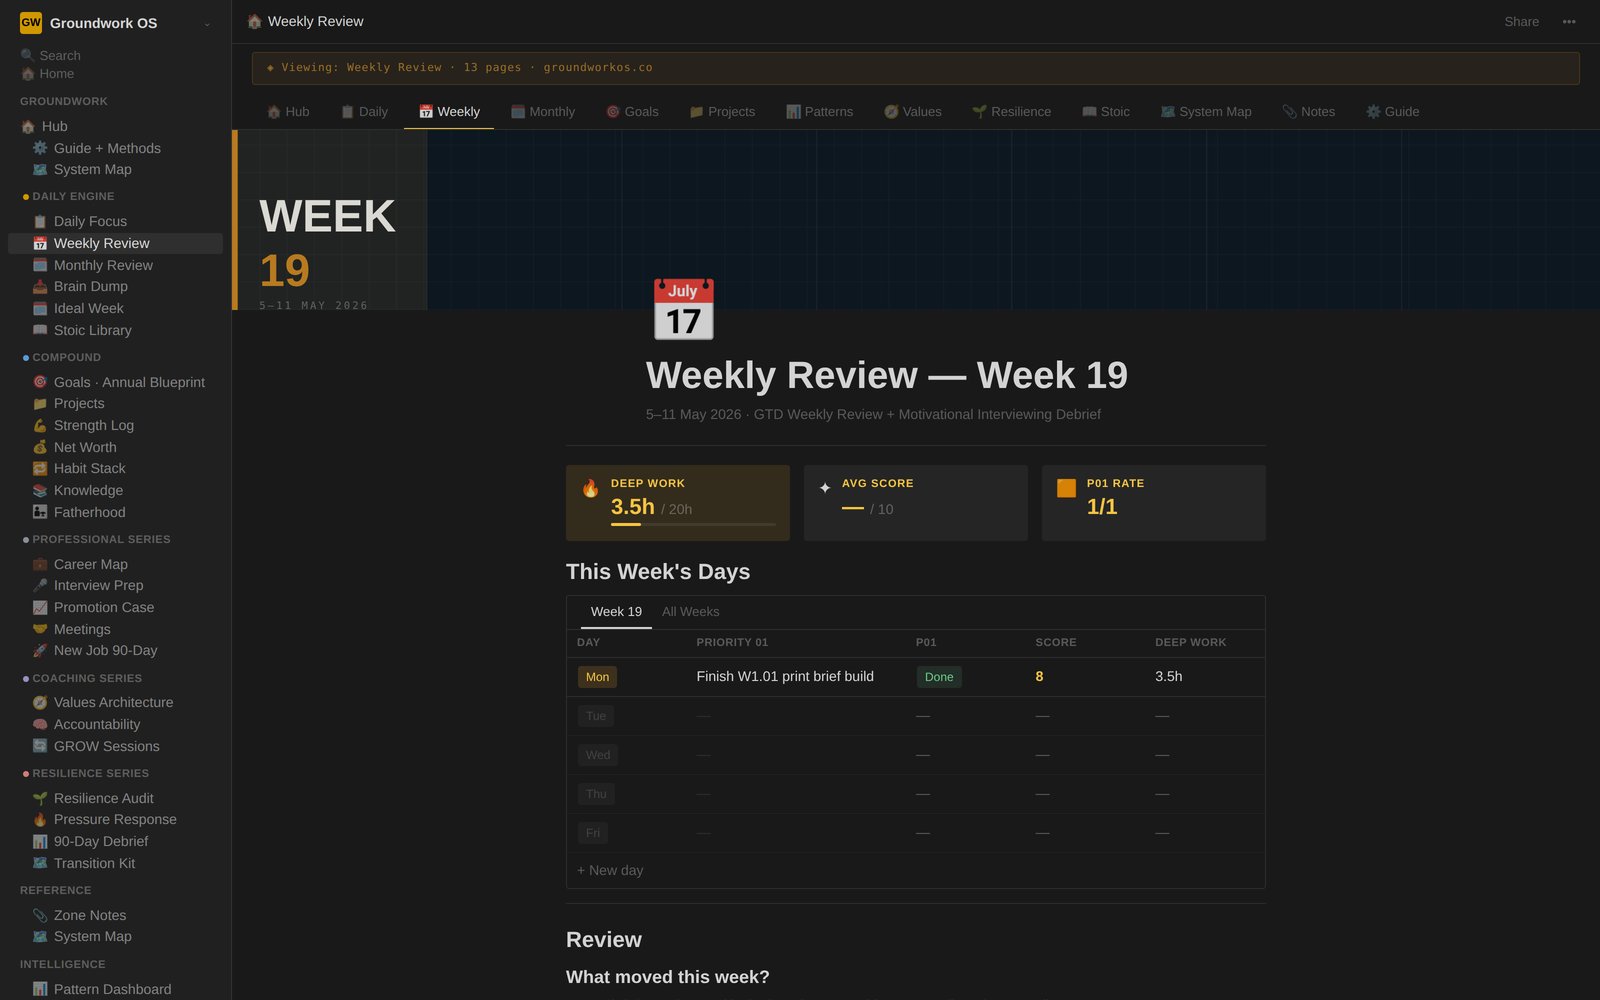Switch to the Guide top tab
Viewport: 1600px width, 1000px height.
click(x=1392, y=112)
